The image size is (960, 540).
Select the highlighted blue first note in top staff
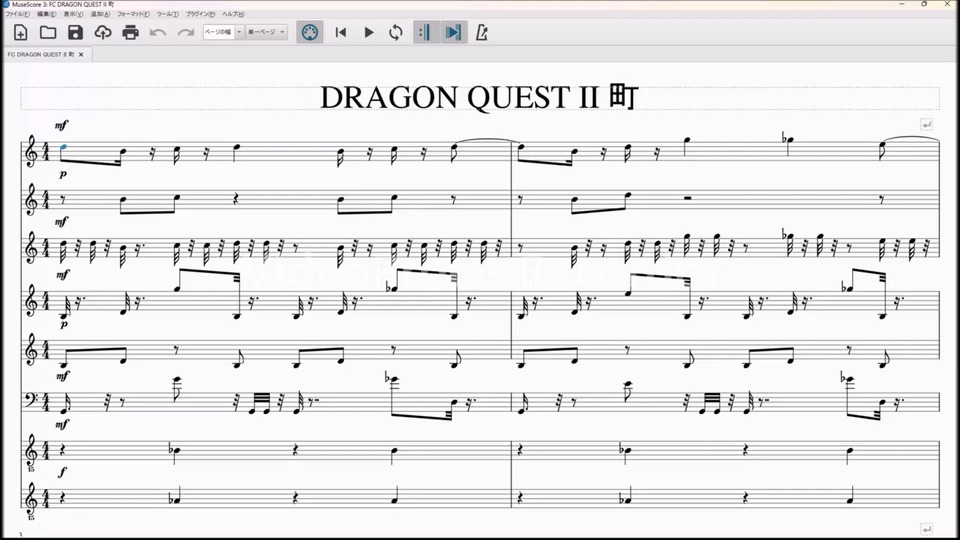[64, 148]
